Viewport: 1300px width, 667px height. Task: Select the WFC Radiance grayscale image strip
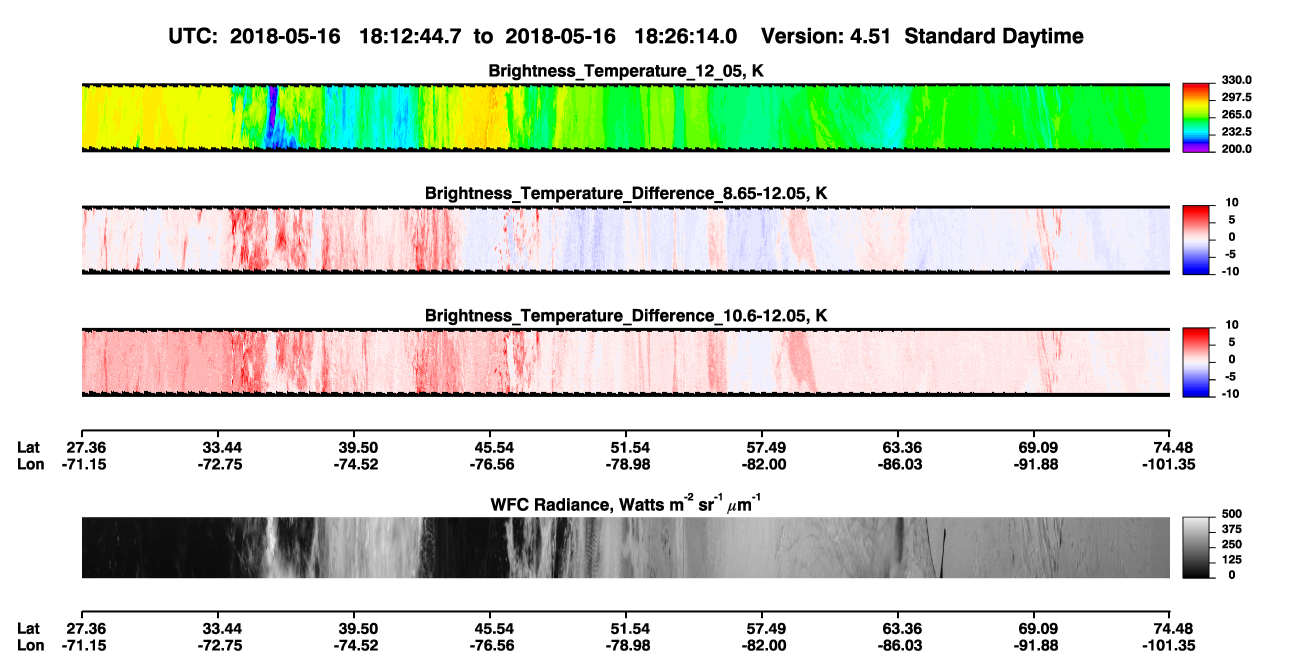[x=625, y=547]
